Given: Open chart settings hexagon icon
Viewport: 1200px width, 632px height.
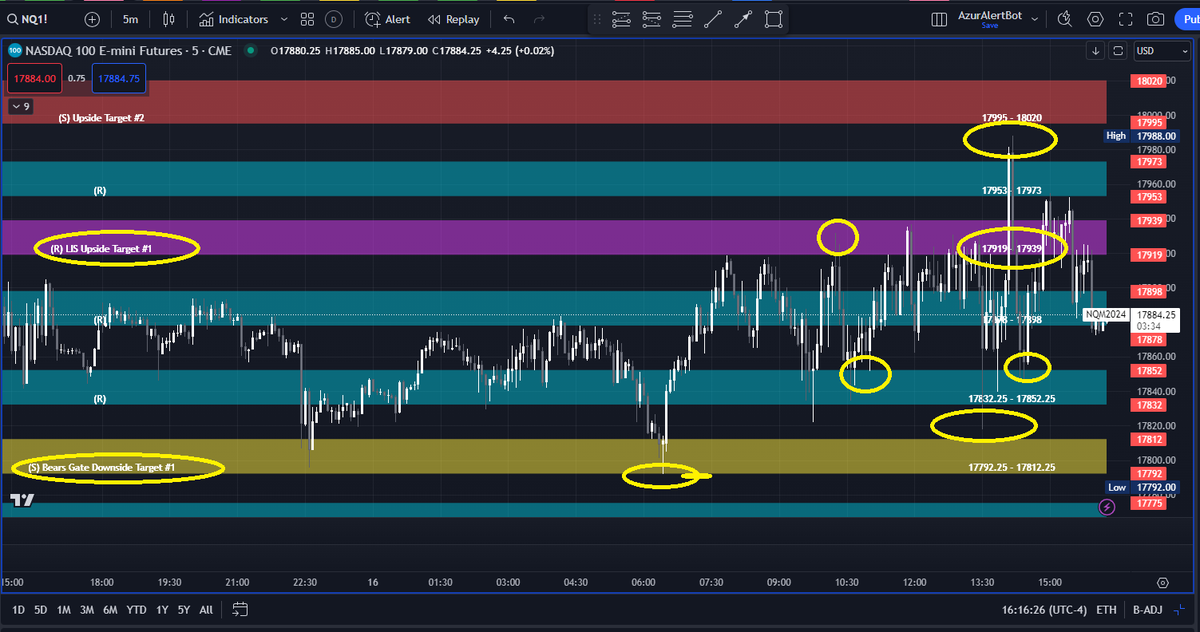Looking at the screenshot, I should (1096, 19).
